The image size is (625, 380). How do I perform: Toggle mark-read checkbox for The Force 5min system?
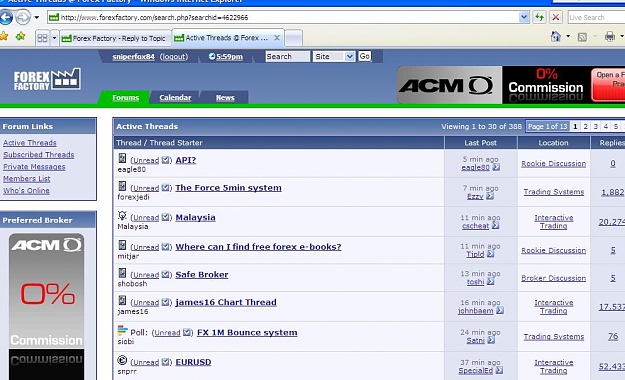[165, 188]
